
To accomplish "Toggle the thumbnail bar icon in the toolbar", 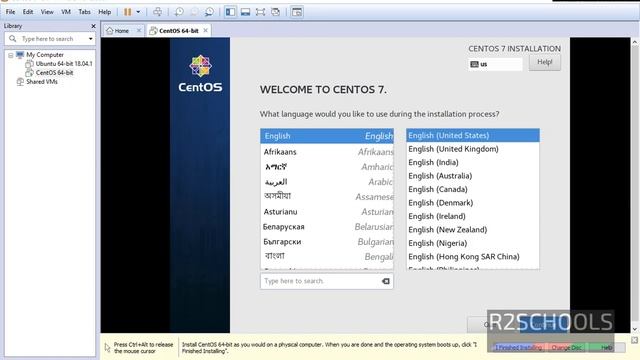I will pyautogui.click(x=245, y=12).
